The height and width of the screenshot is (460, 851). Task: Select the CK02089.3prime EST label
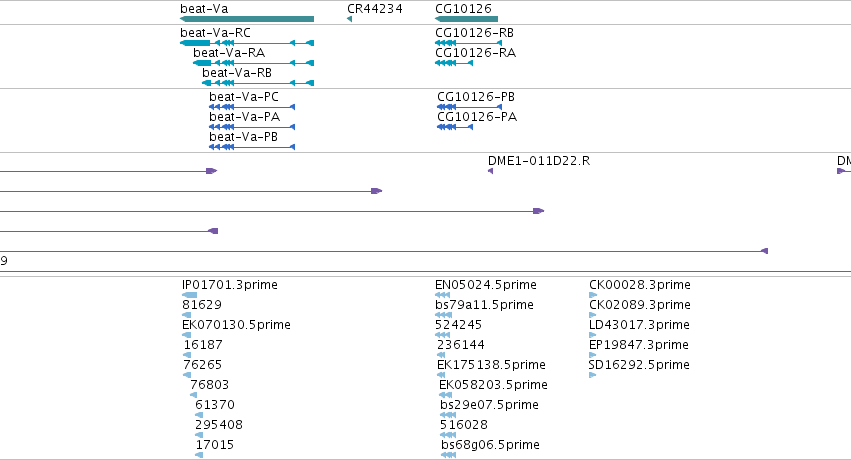click(640, 305)
